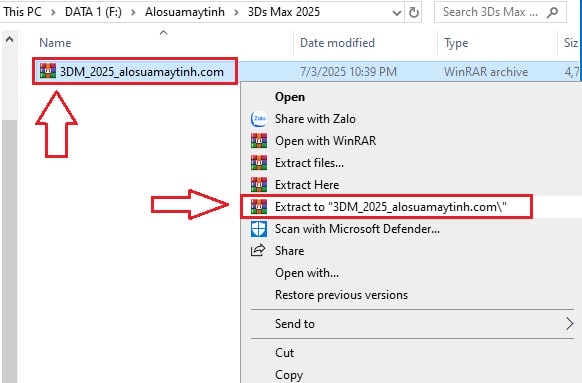This screenshot has width=582, height=383.
Task: Expand the address bar history dropdown
Action: tap(397, 13)
